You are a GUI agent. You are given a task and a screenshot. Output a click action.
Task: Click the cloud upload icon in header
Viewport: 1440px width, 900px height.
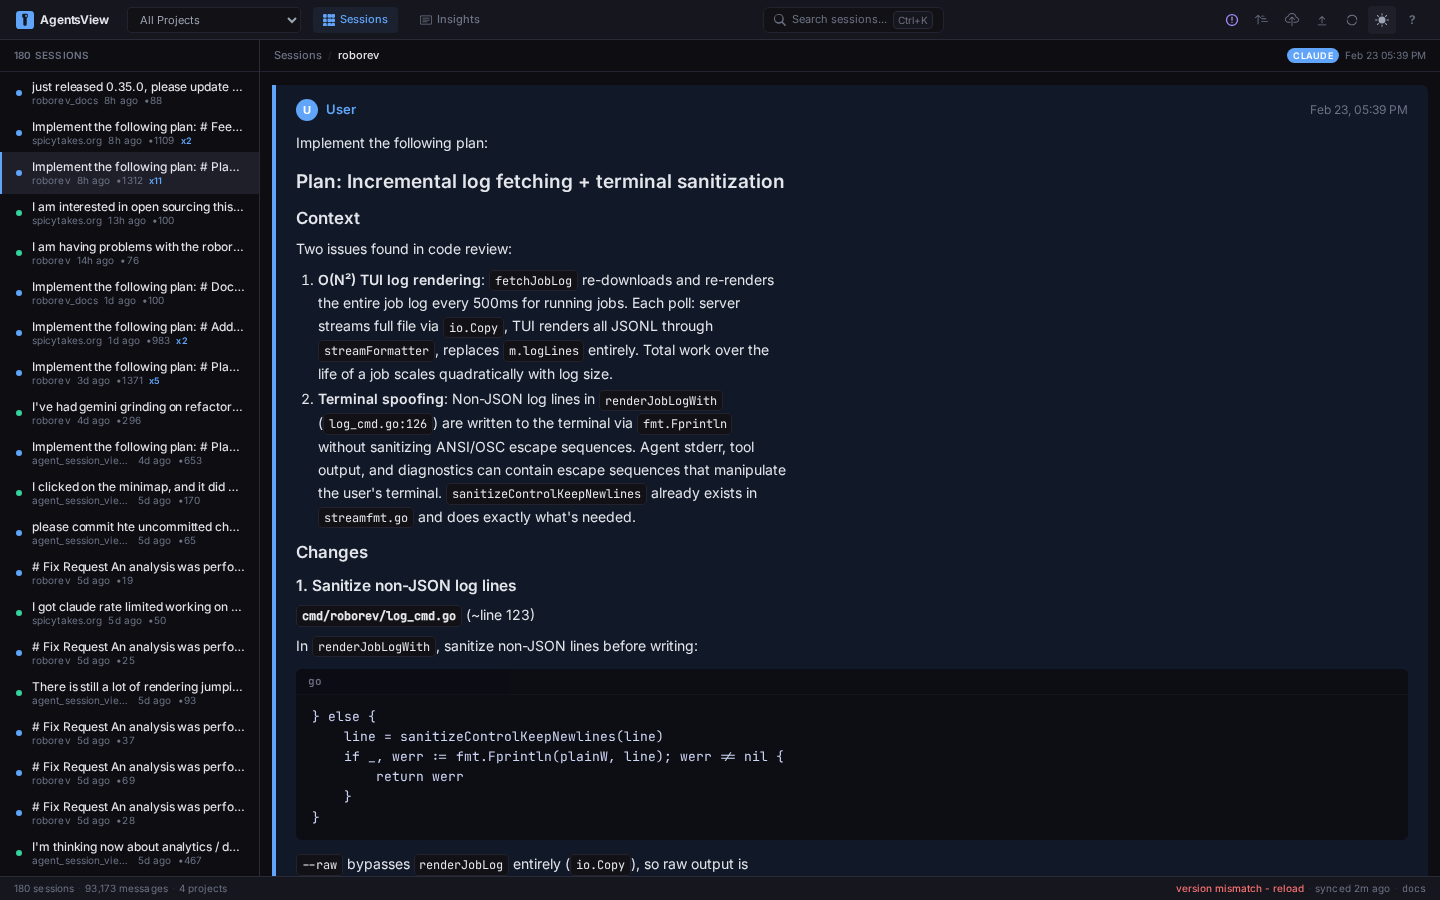click(x=1292, y=20)
